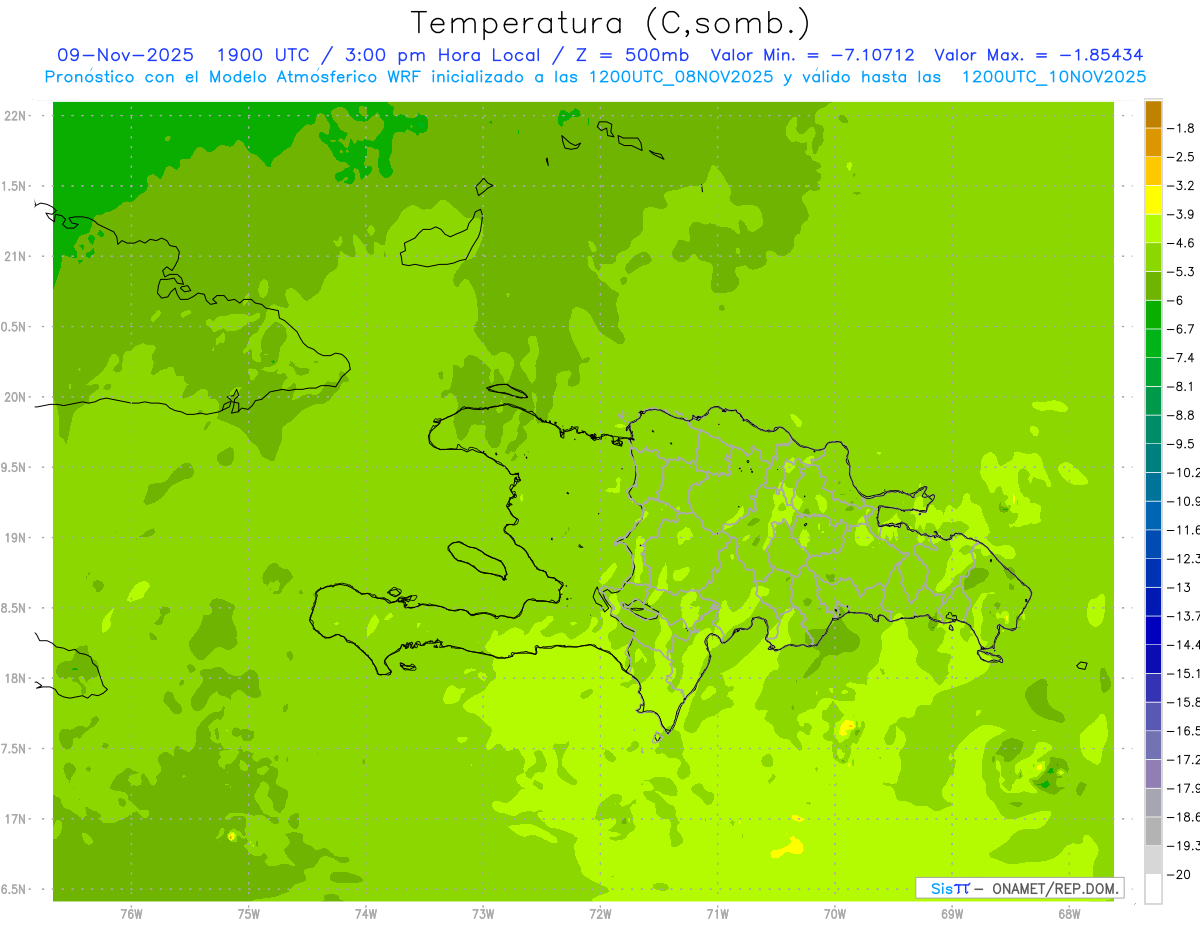This screenshot has height=927, width=1200.
Task: Click the valid-until time "1200UTC_10NOV2025"
Action: pos(1054,77)
